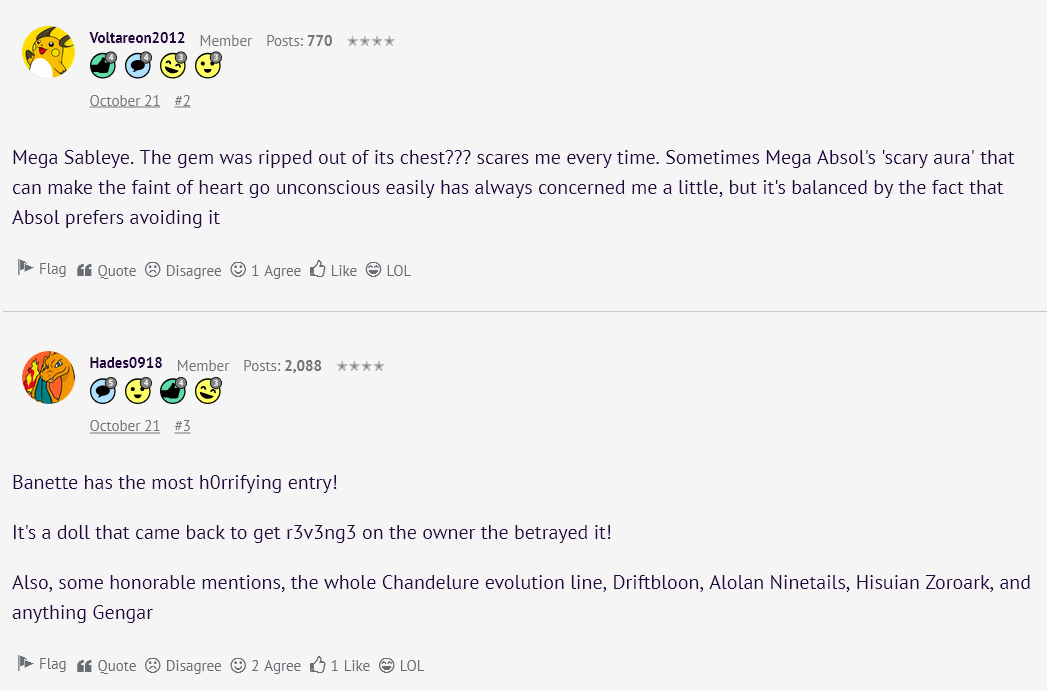Like Voltareon2012's post
The image size is (1047, 691).
tap(334, 270)
